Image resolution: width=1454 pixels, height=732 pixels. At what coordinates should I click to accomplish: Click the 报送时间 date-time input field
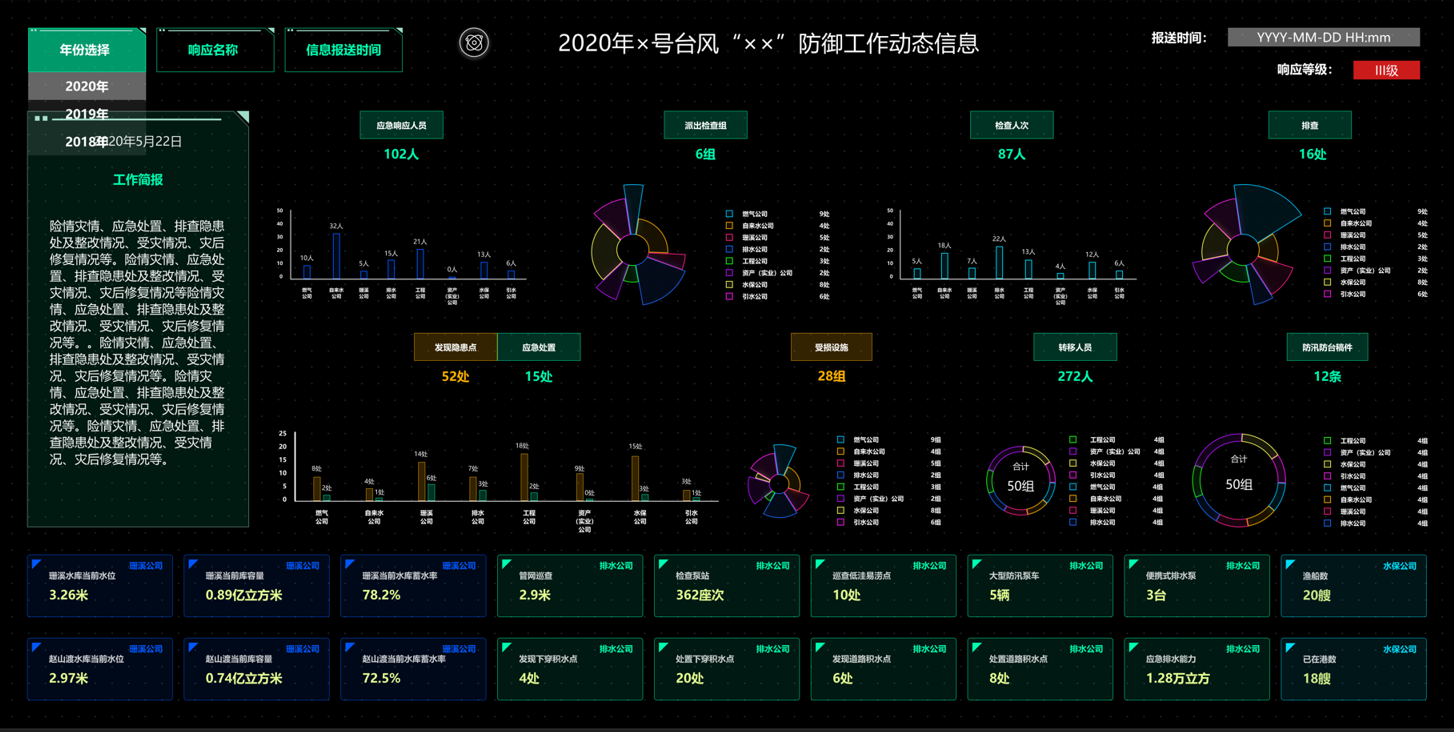[1323, 38]
